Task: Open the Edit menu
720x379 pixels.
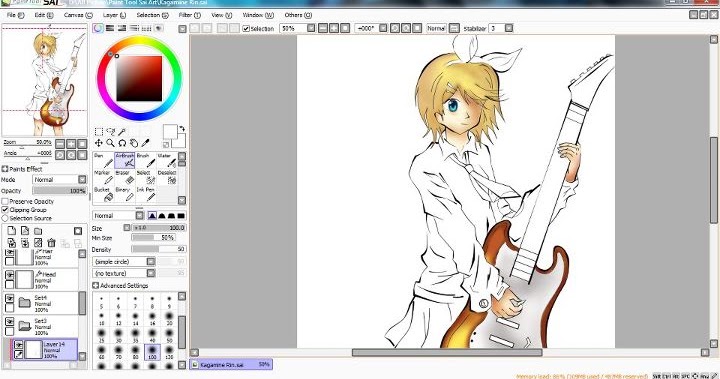Action: [44, 15]
